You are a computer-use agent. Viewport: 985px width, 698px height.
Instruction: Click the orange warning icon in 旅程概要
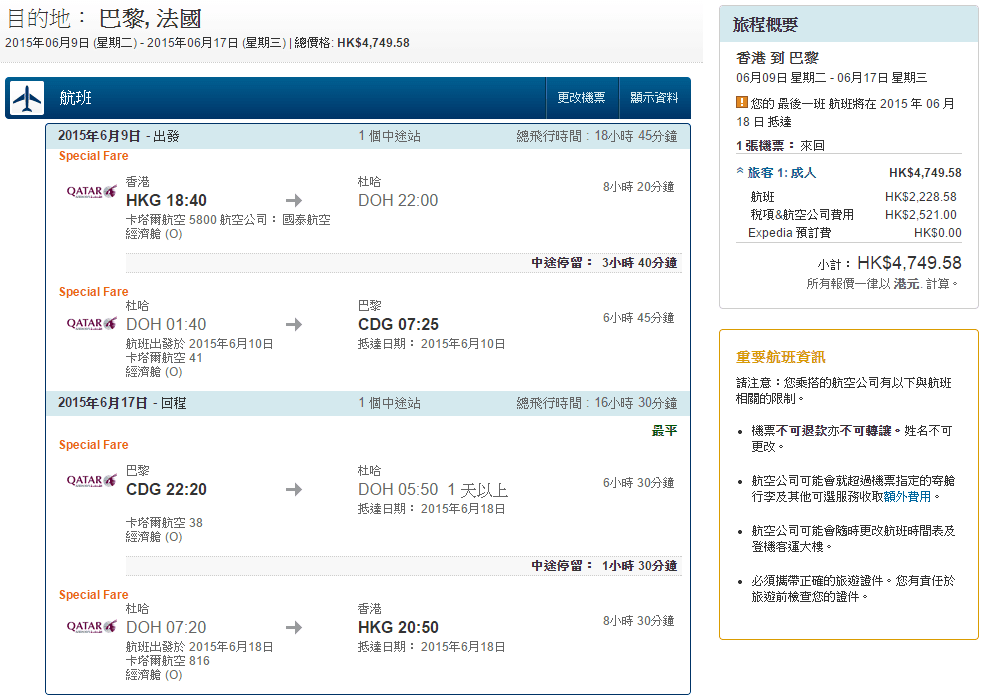[742, 102]
